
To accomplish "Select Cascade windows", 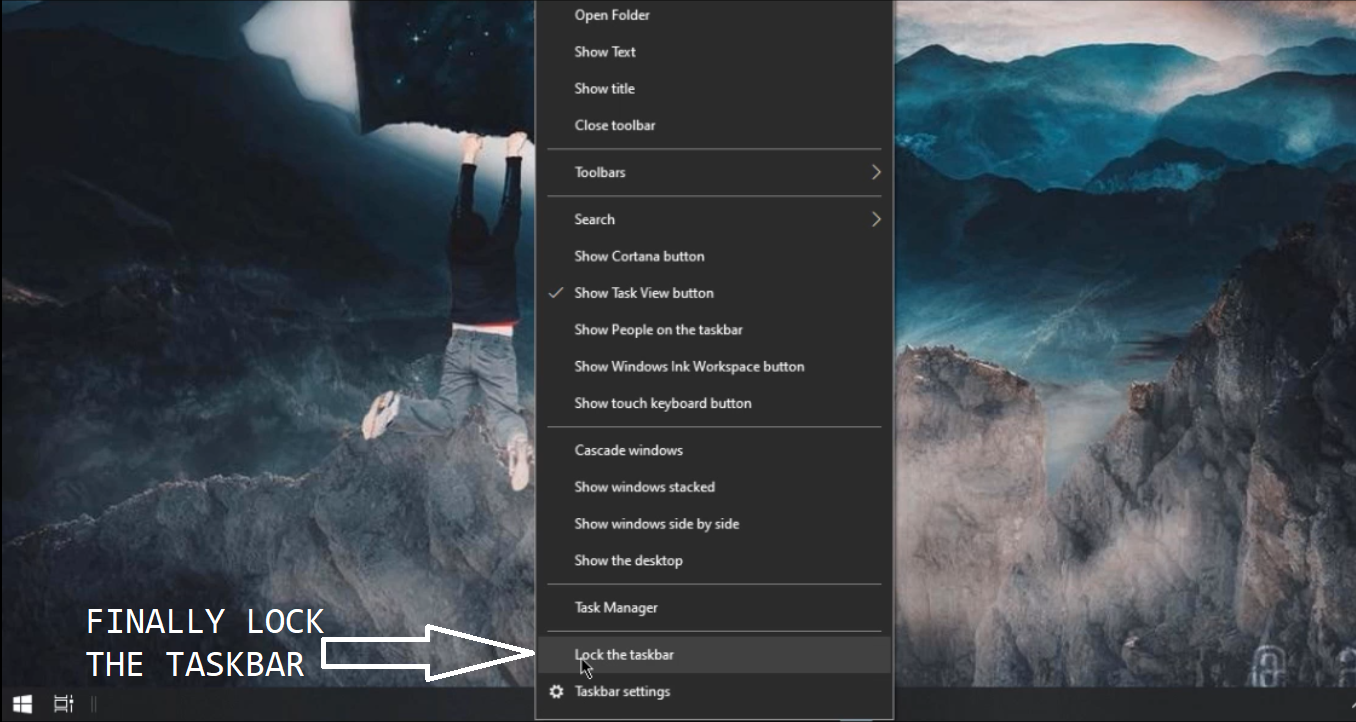I will coord(714,451).
